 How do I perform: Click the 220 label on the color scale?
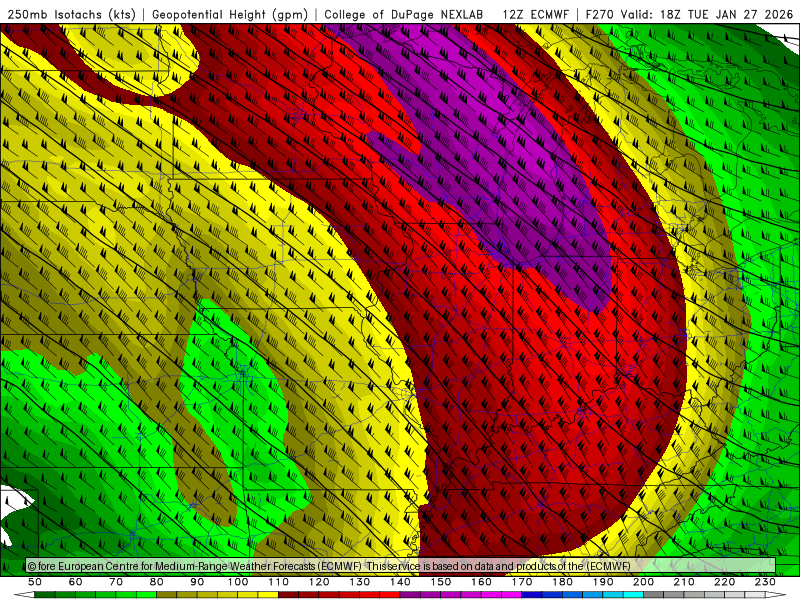click(724, 582)
